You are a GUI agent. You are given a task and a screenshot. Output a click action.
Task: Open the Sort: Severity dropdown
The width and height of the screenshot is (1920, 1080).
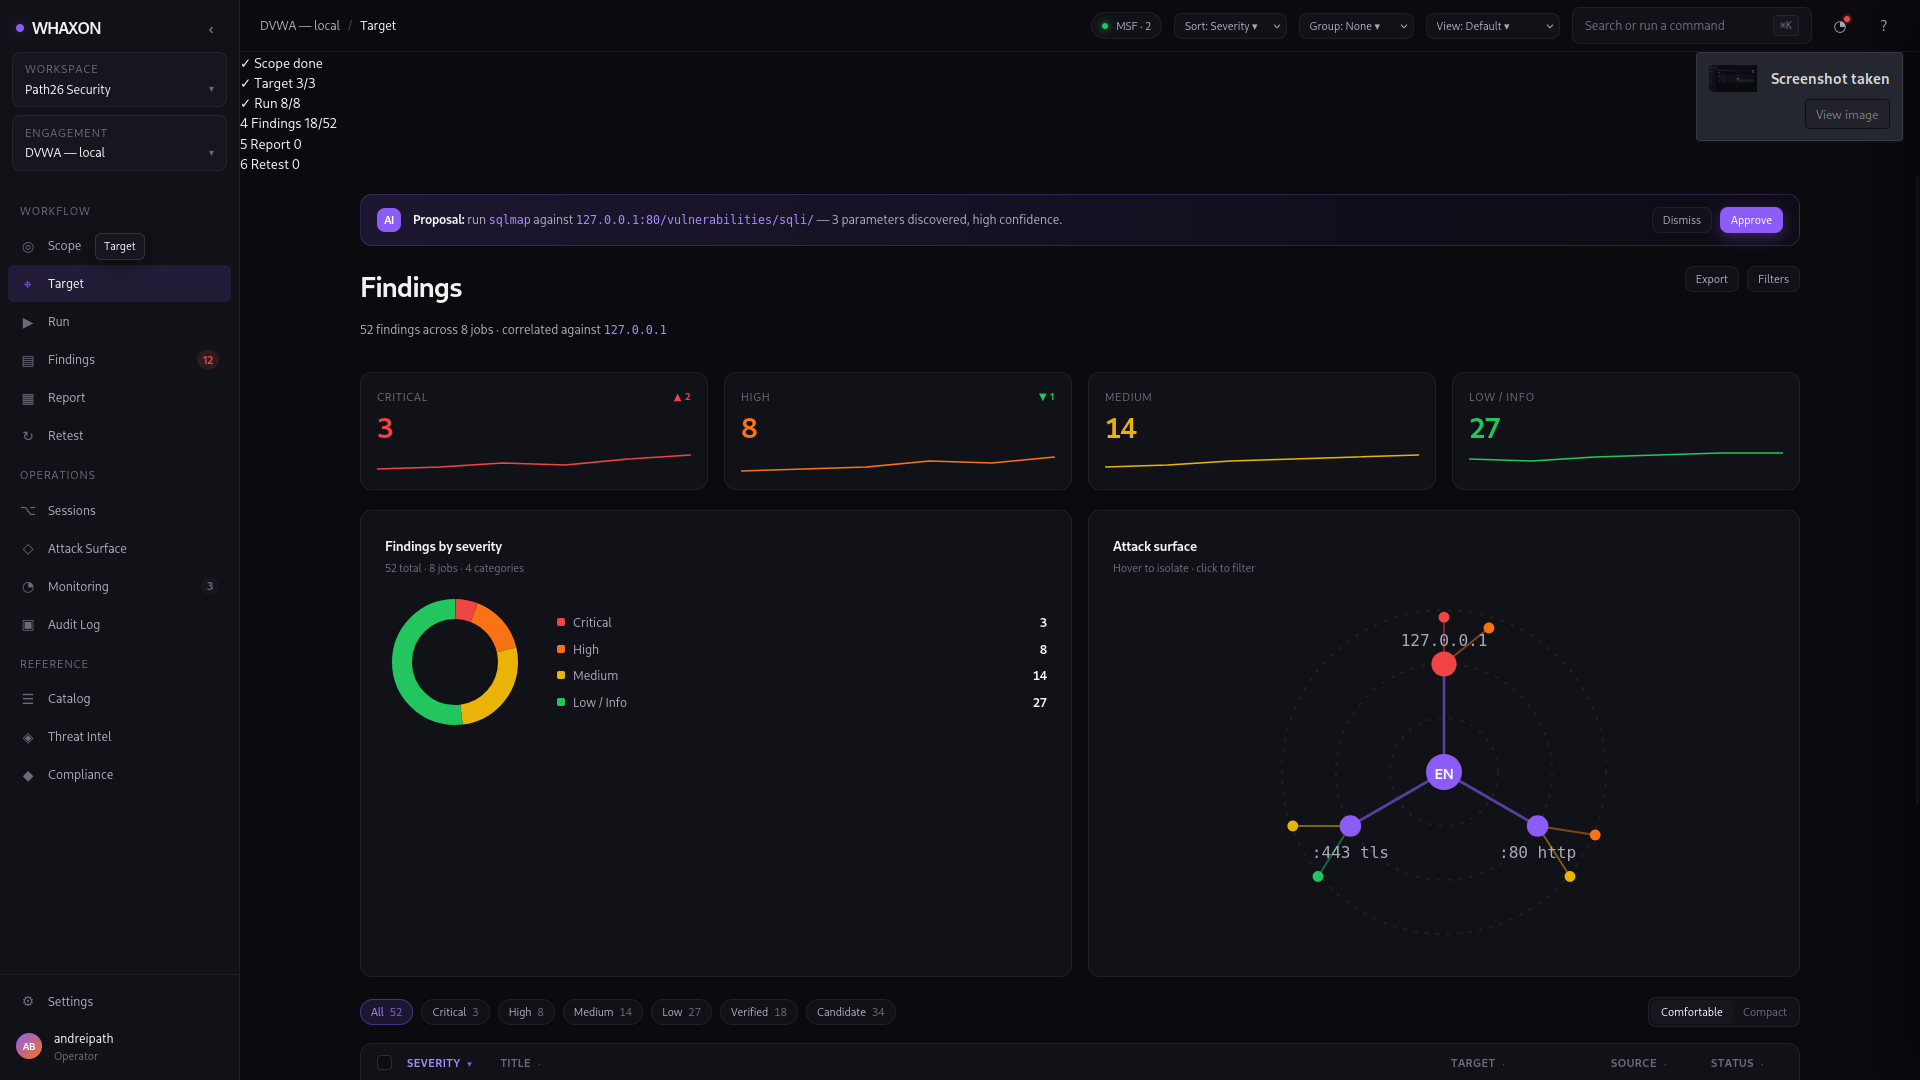(1230, 26)
